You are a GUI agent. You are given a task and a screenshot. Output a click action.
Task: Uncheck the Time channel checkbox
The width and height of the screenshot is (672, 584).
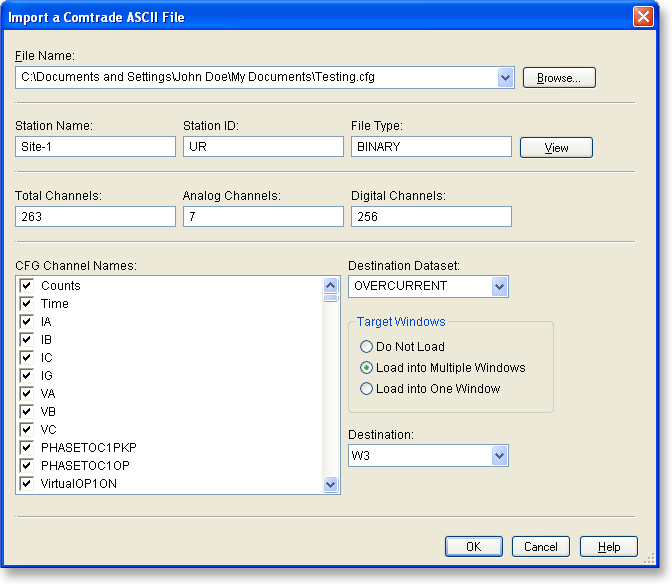pos(26,303)
